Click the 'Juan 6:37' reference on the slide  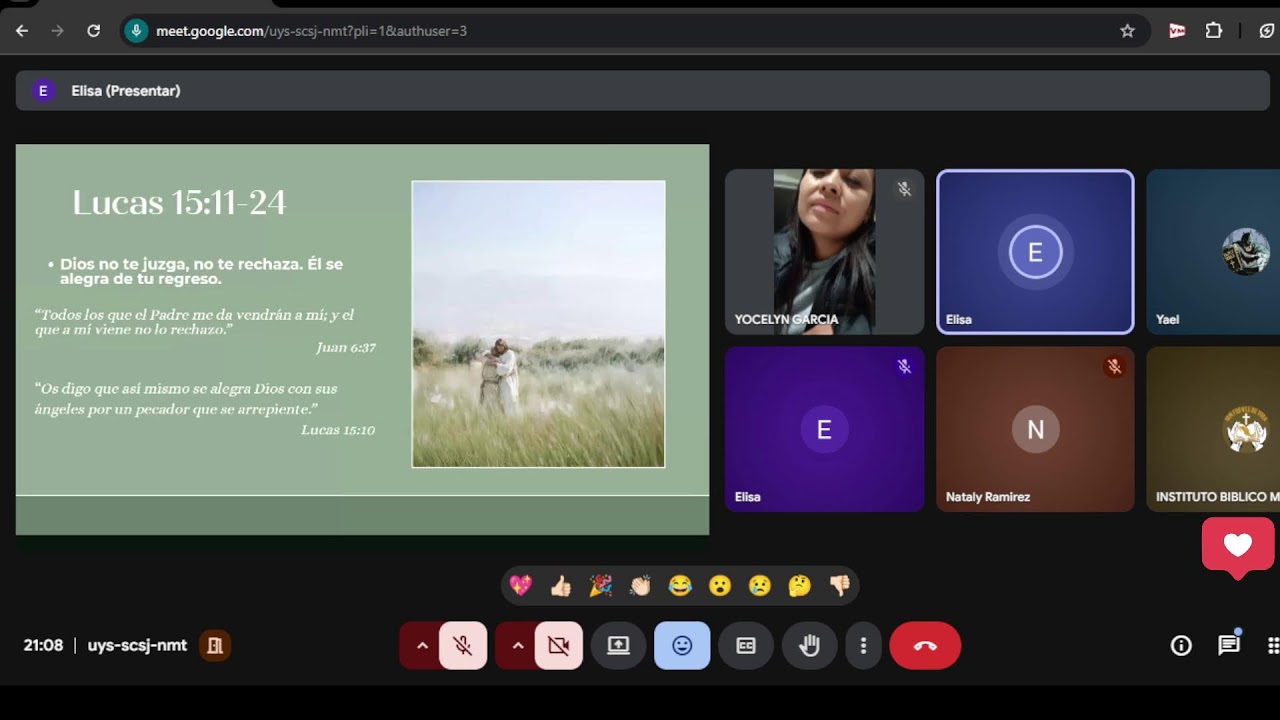coord(346,348)
